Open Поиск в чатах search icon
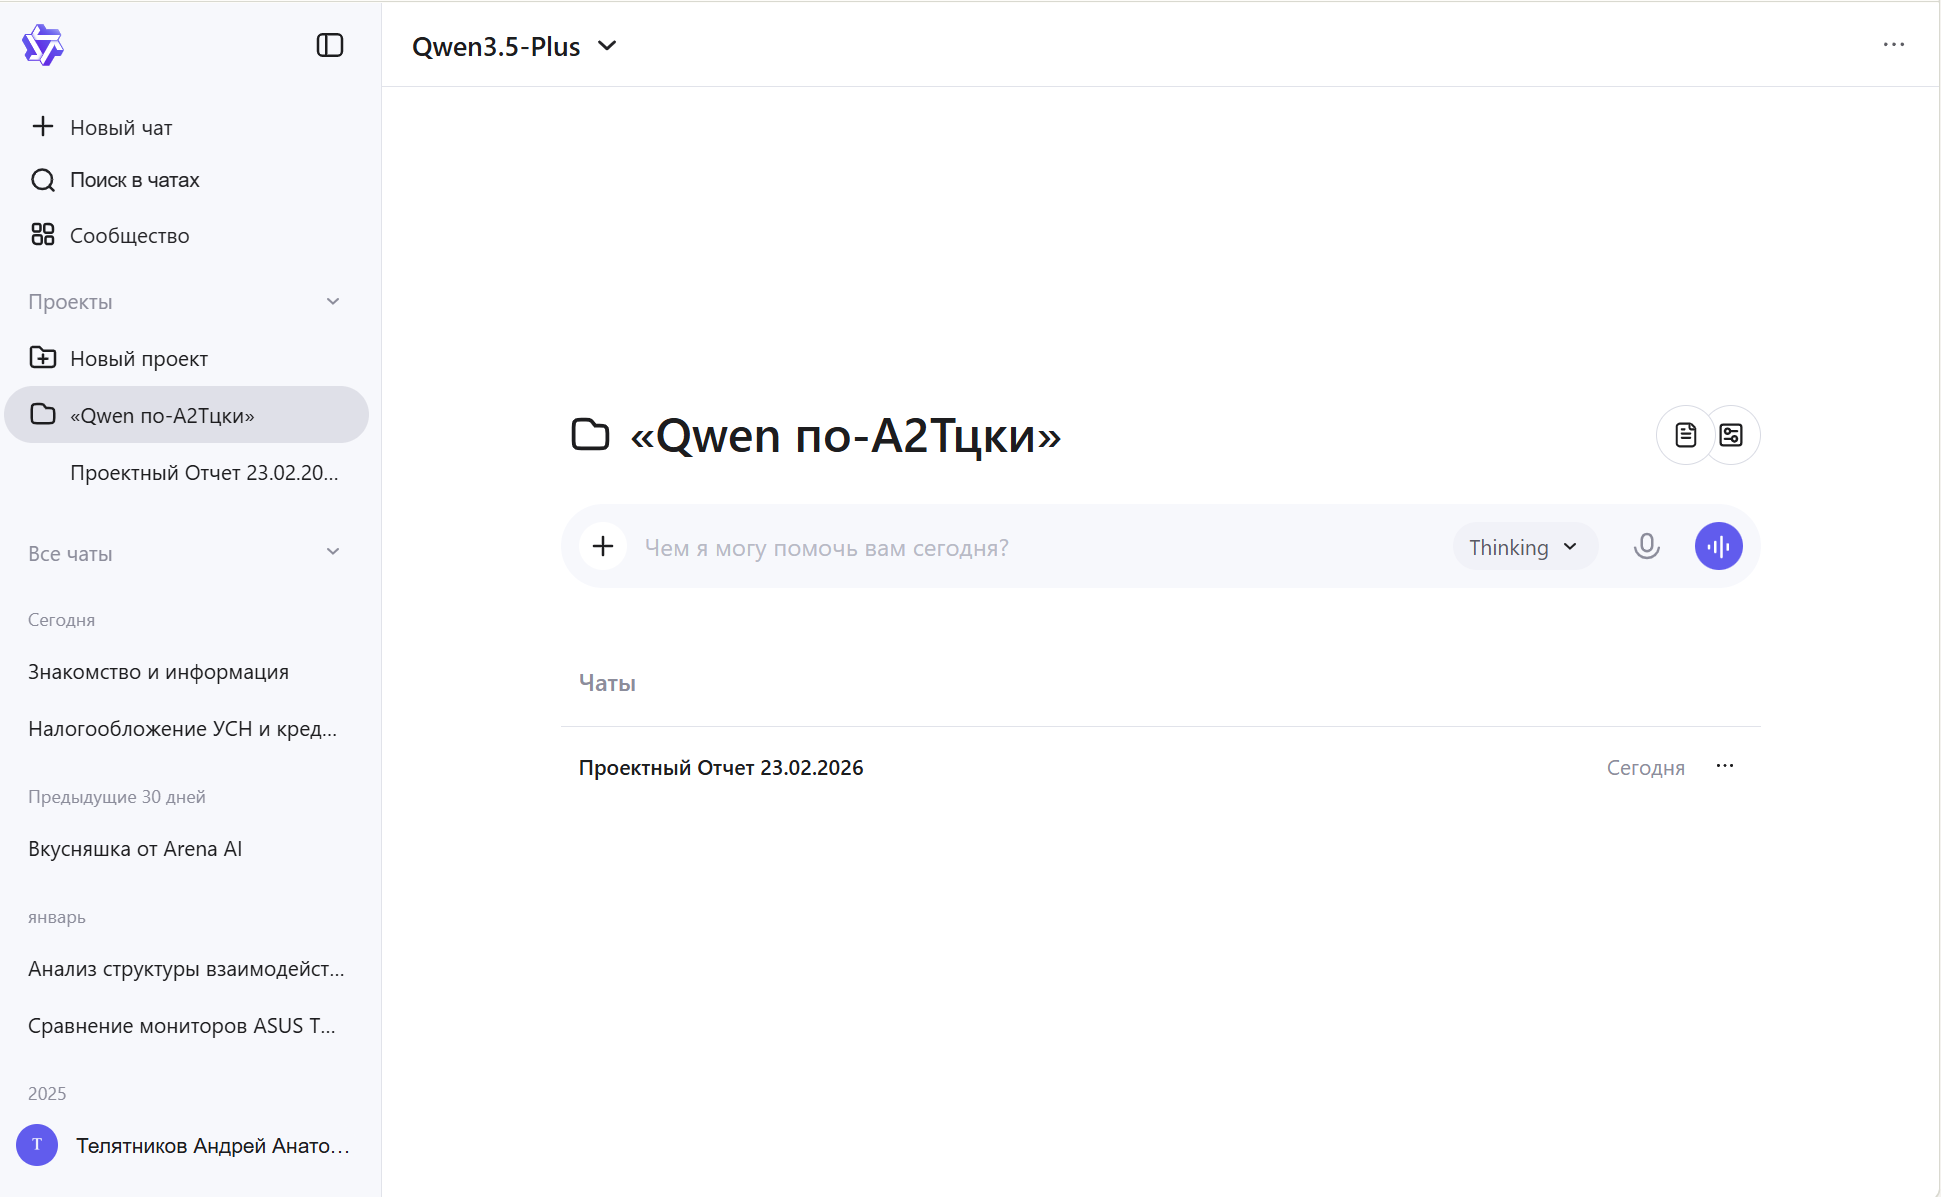Screen dimensions: 1941x1197 tap(43, 180)
